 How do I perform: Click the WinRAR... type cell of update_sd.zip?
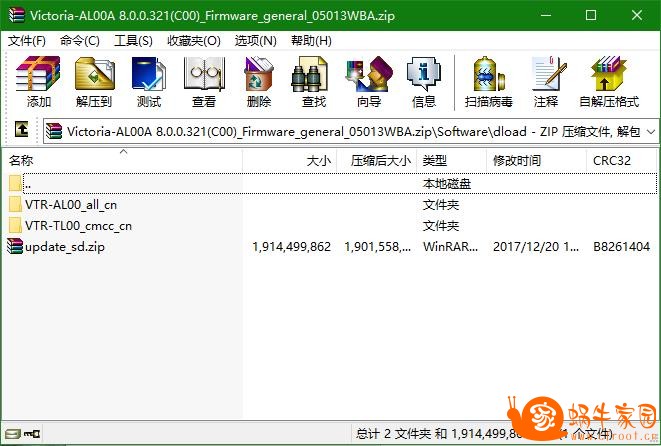tap(450, 247)
